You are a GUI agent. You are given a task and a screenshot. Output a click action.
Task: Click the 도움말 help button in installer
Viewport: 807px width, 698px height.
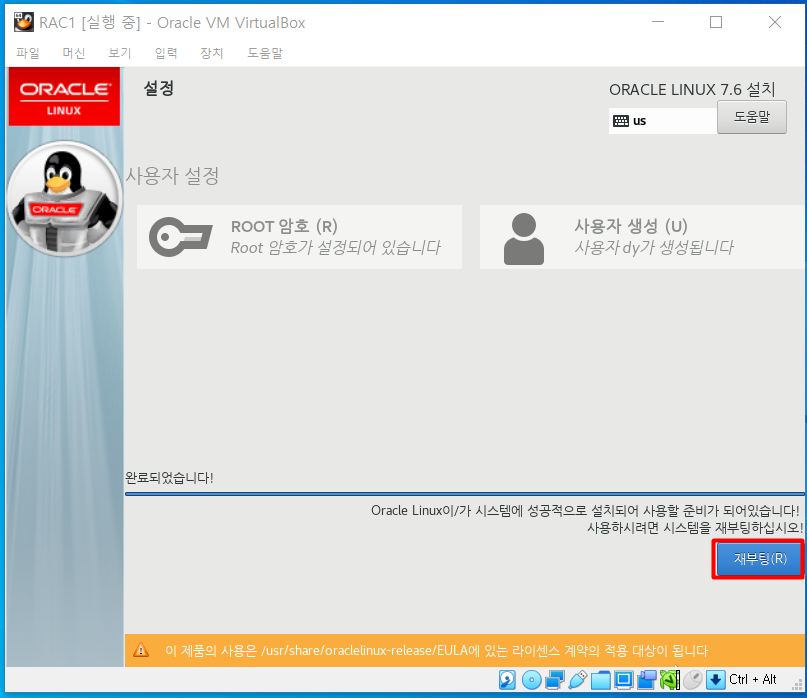[x=751, y=117]
